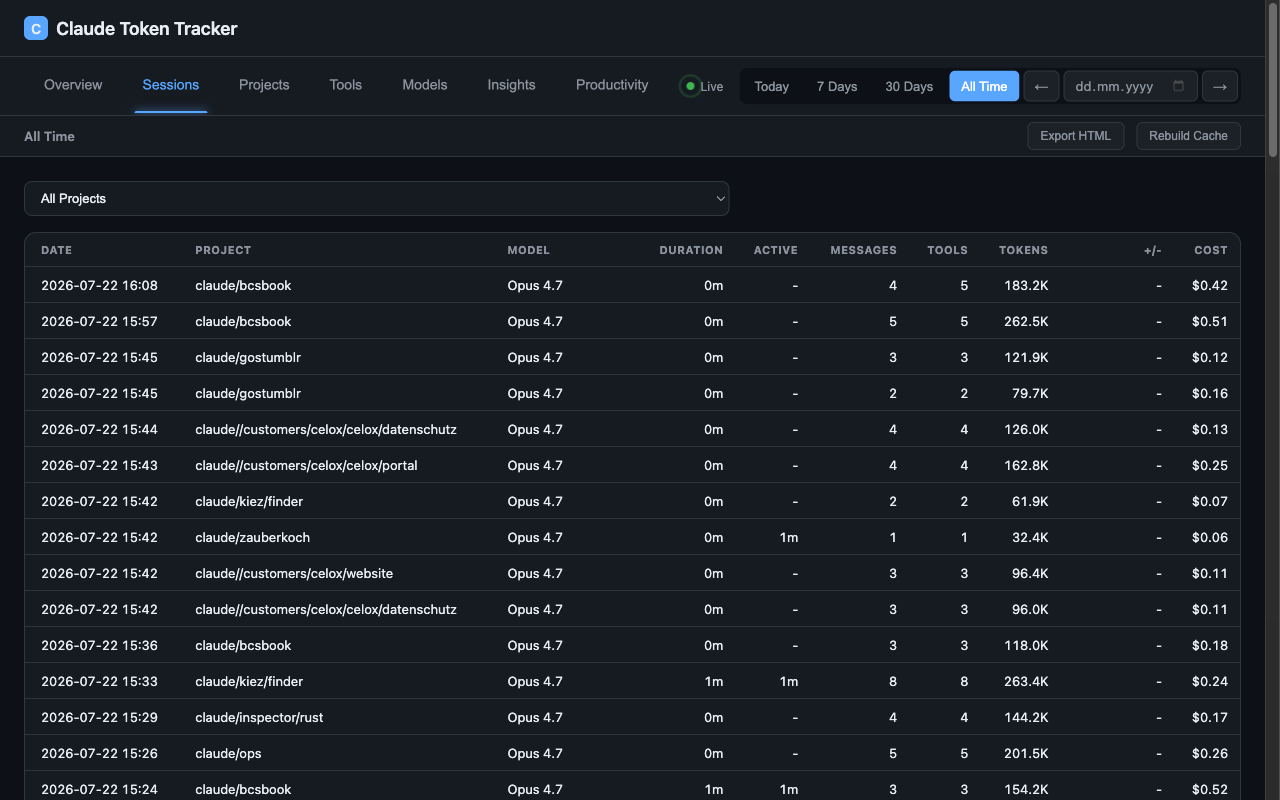
Task: Switch to the Projects tab
Action: coord(264,85)
